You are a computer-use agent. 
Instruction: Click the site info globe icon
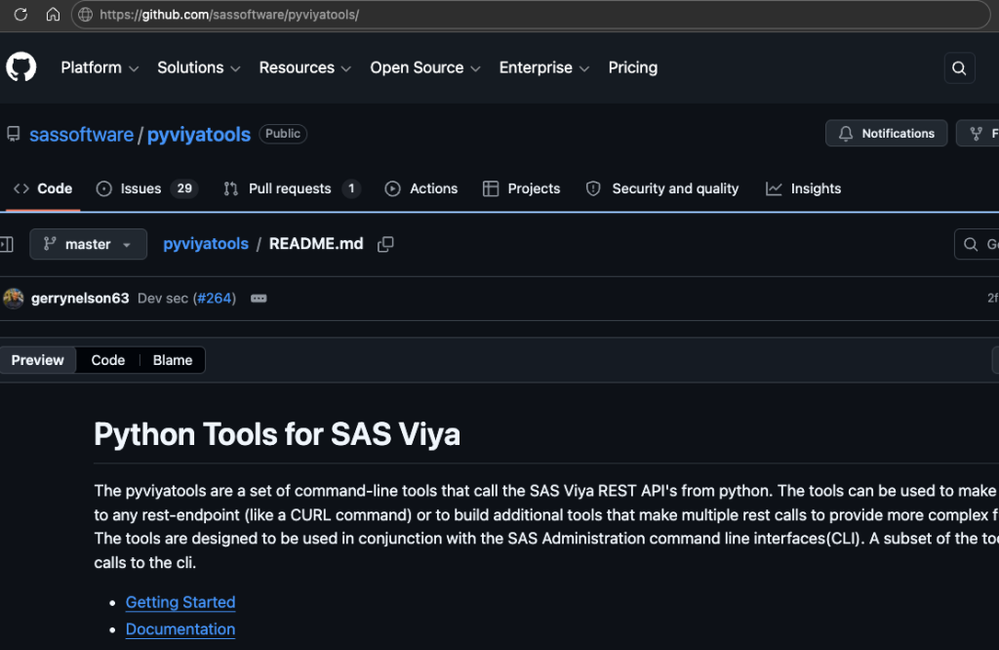85,15
